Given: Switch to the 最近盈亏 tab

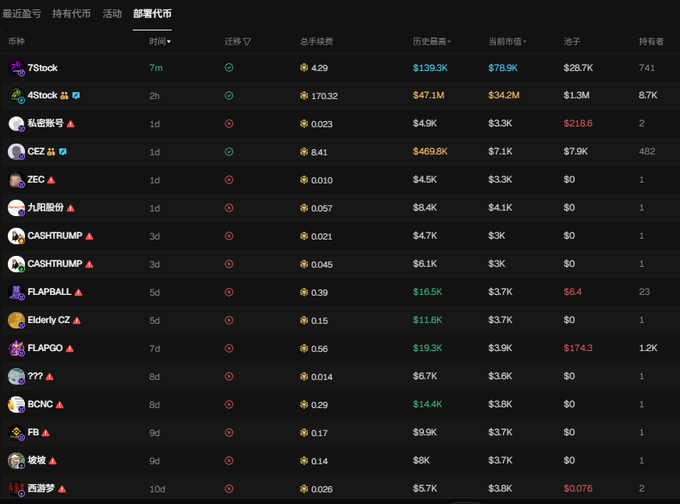Looking at the screenshot, I should (22, 14).
